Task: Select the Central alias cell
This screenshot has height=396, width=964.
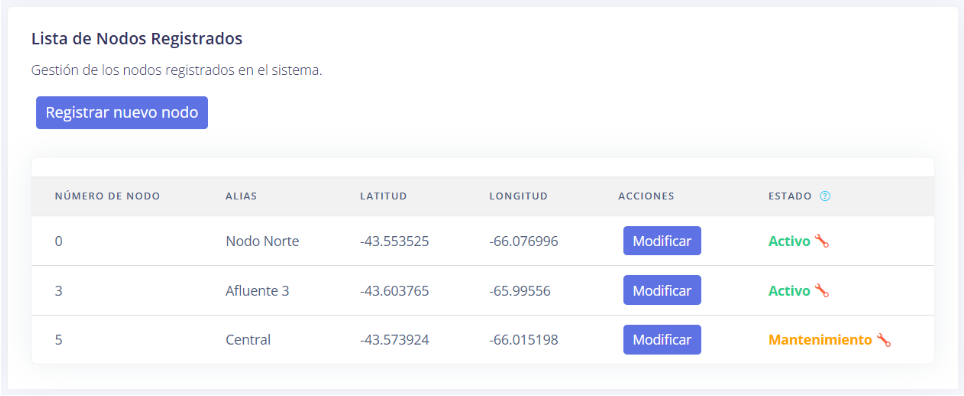Action: (x=248, y=339)
